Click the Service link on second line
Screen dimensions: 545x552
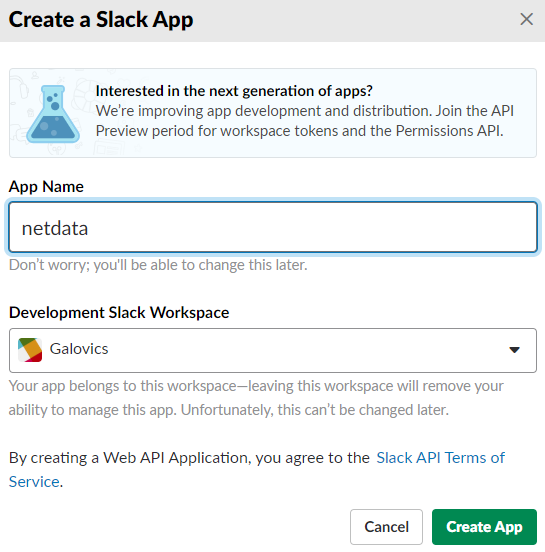click(34, 482)
